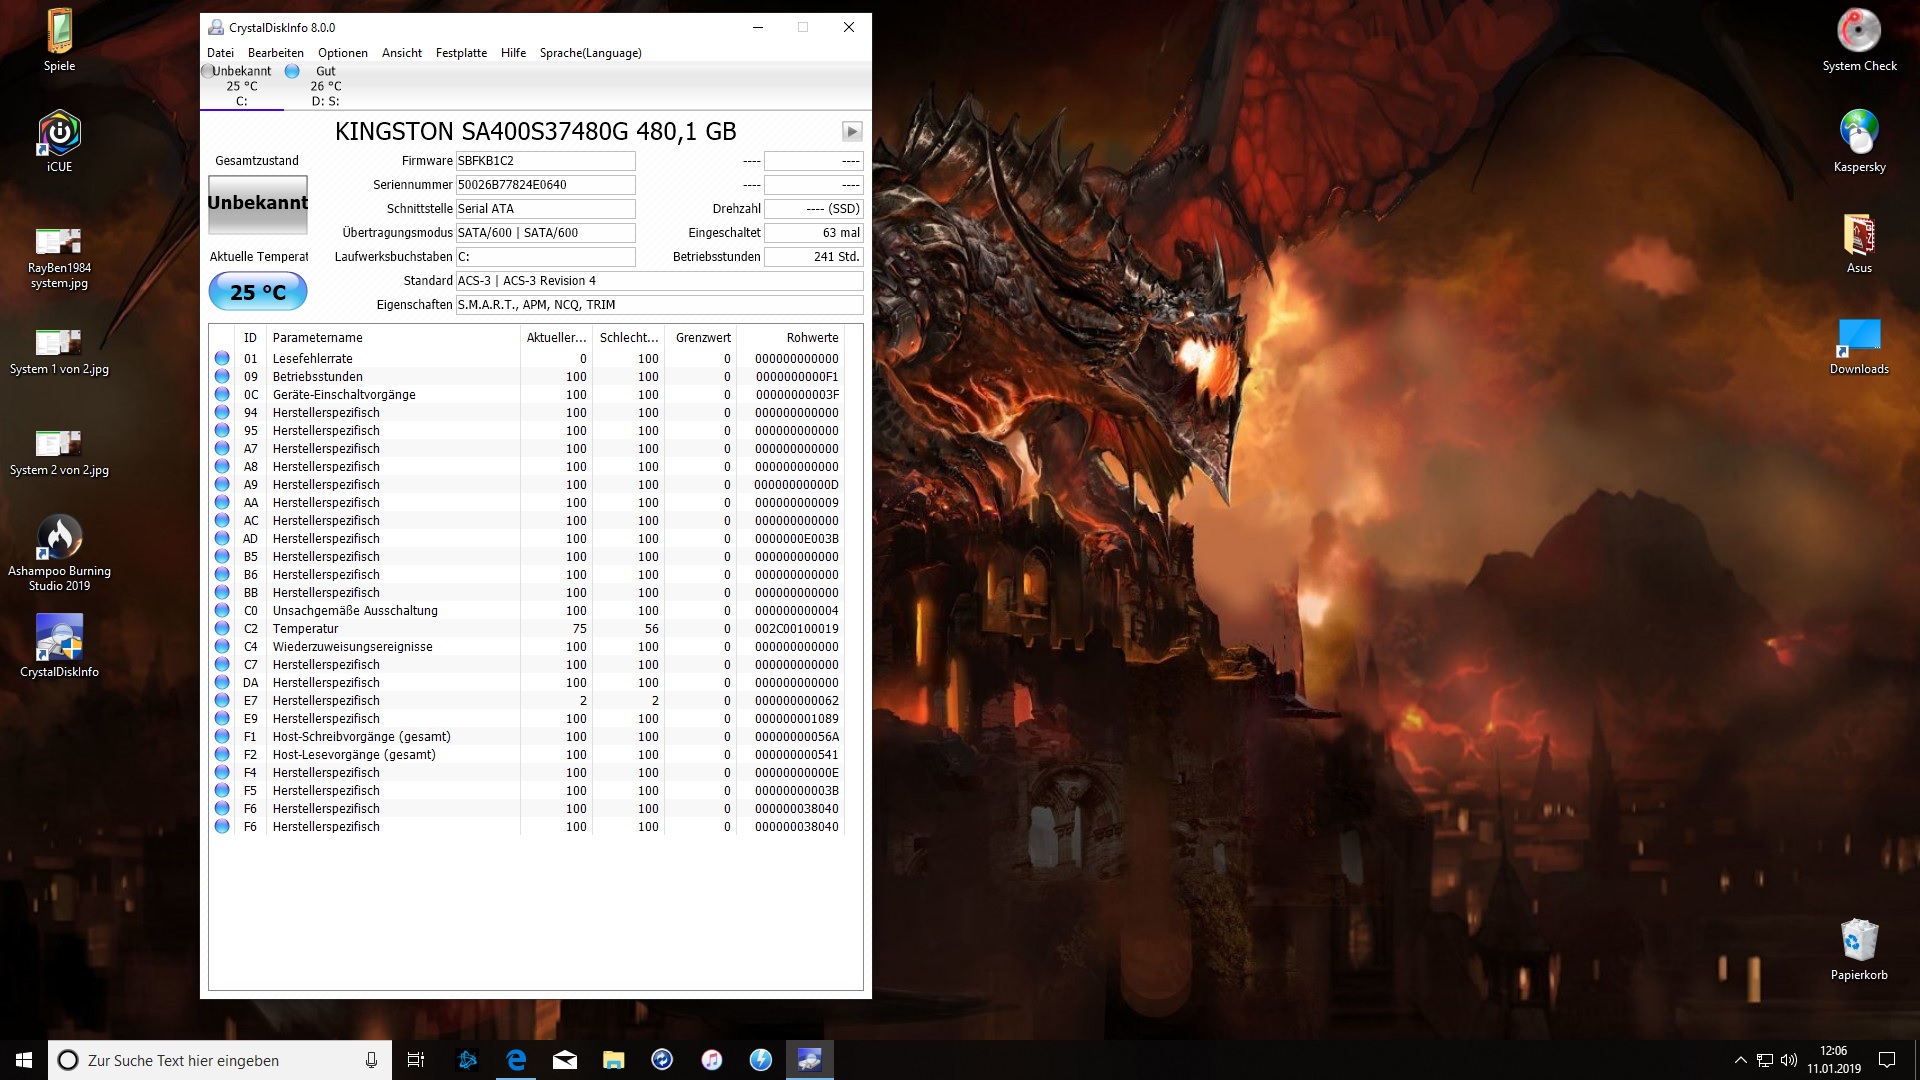Click the Temperatur status indicator icon

pos(222,629)
